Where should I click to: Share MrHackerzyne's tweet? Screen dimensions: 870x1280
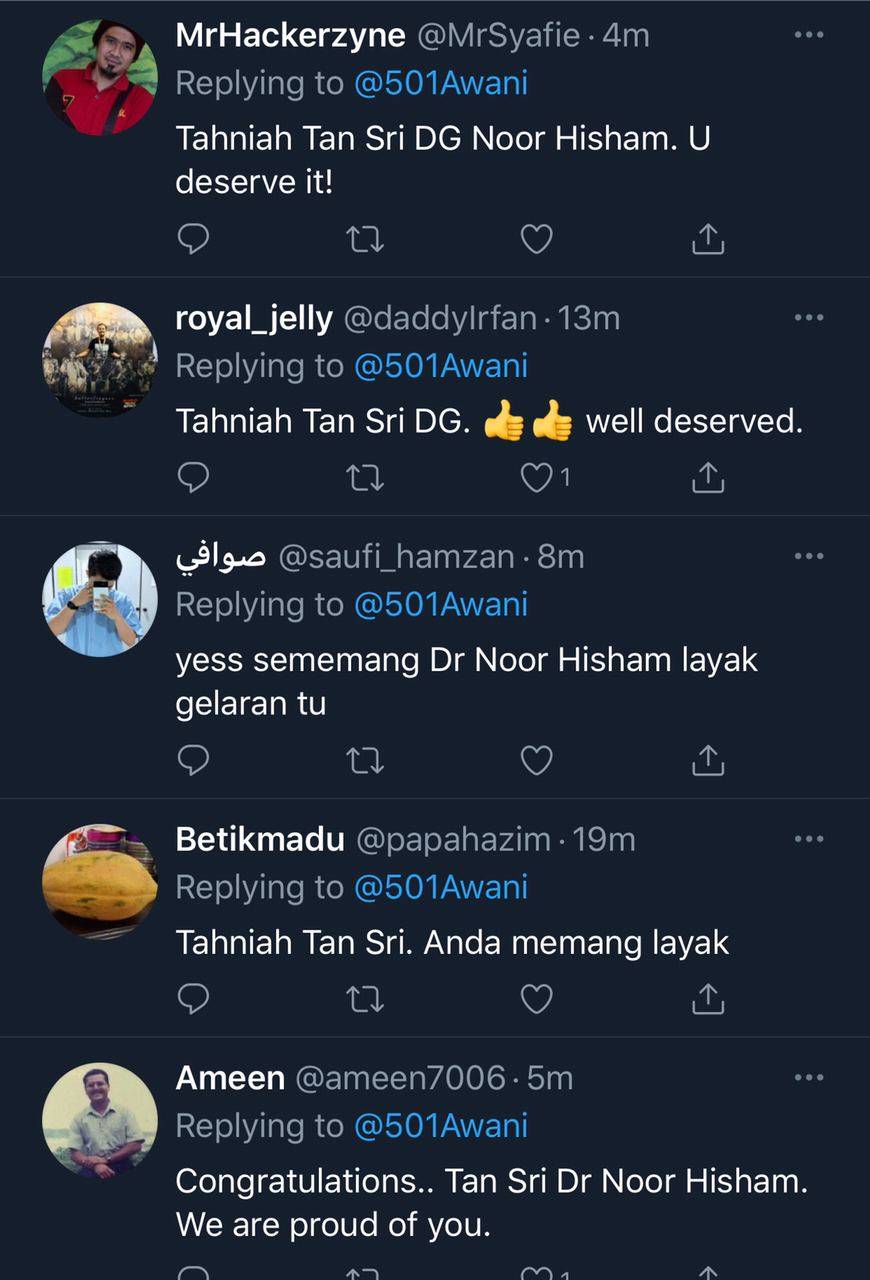[x=707, y=239]
